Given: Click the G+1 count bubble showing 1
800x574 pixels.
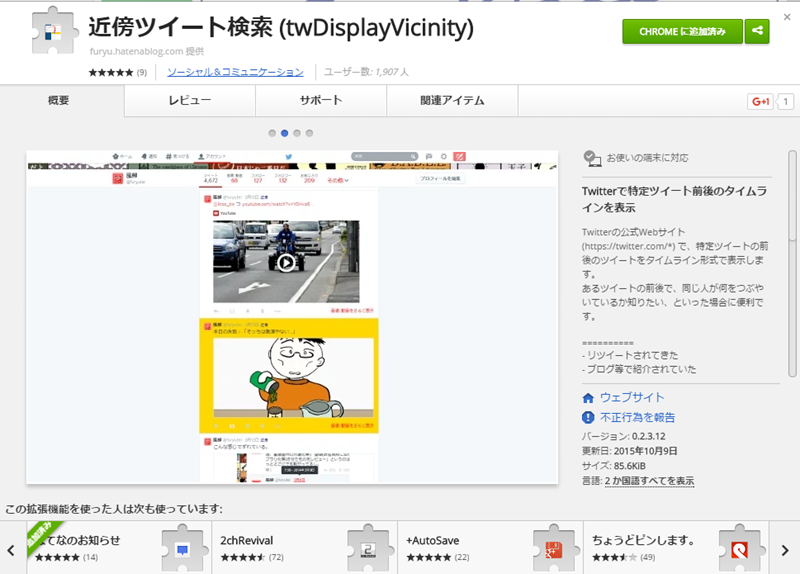Looking at the screenshot, I should tap(785, 102).
